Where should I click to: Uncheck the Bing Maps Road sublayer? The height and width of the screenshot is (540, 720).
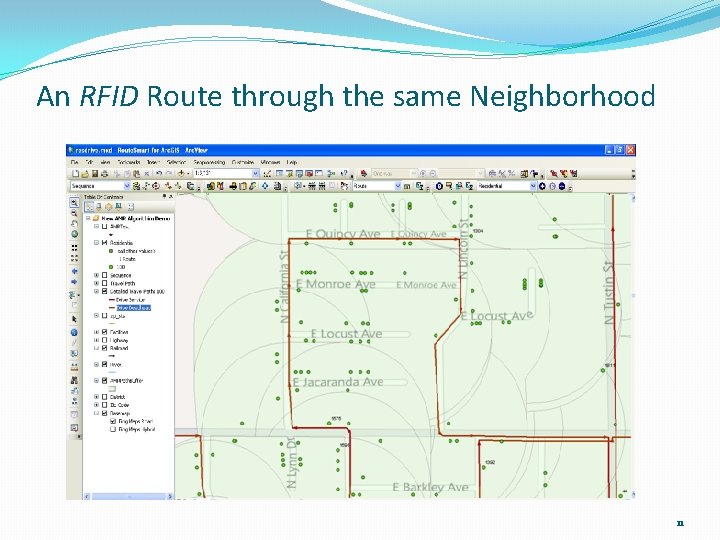coord(113,421)
